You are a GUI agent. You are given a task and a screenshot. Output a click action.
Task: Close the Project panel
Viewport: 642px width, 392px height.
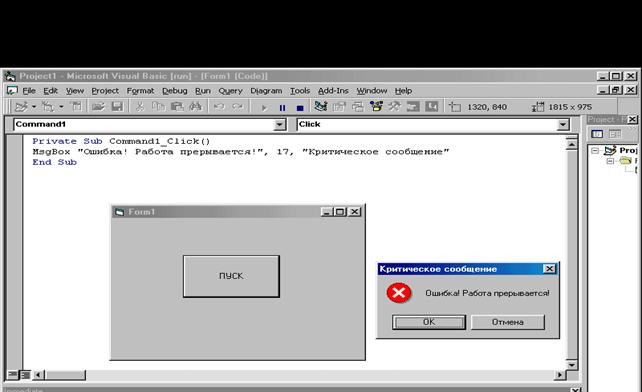pos(633,119)
